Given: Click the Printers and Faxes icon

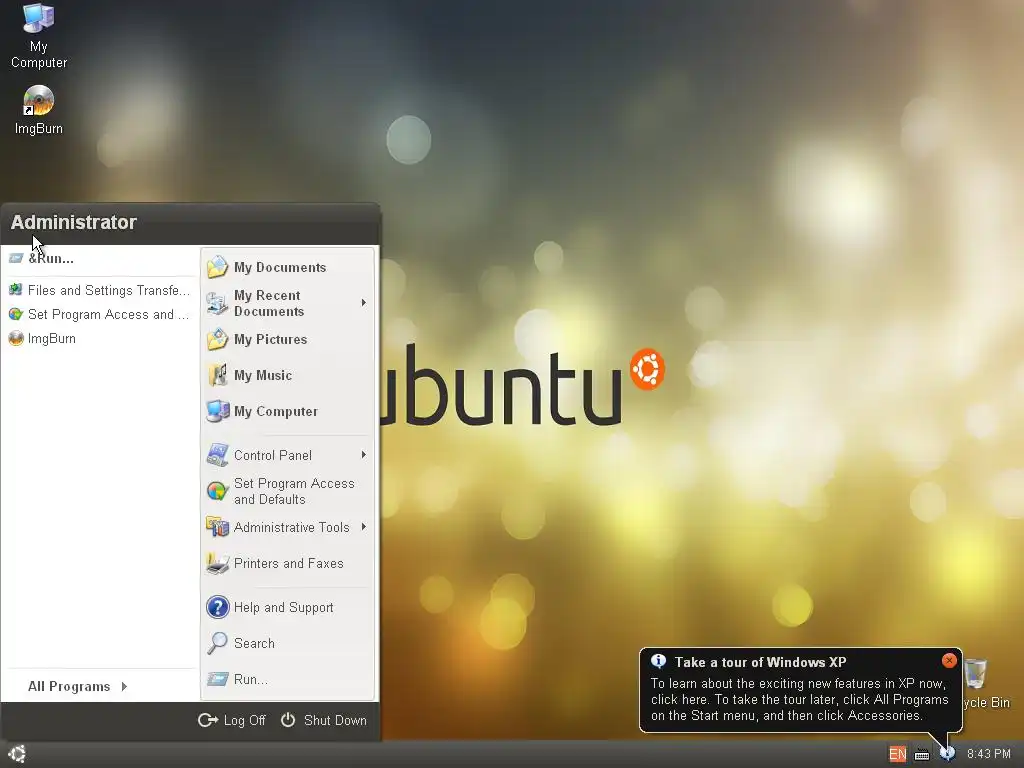Looking at the screenshot, I should 217,563.
